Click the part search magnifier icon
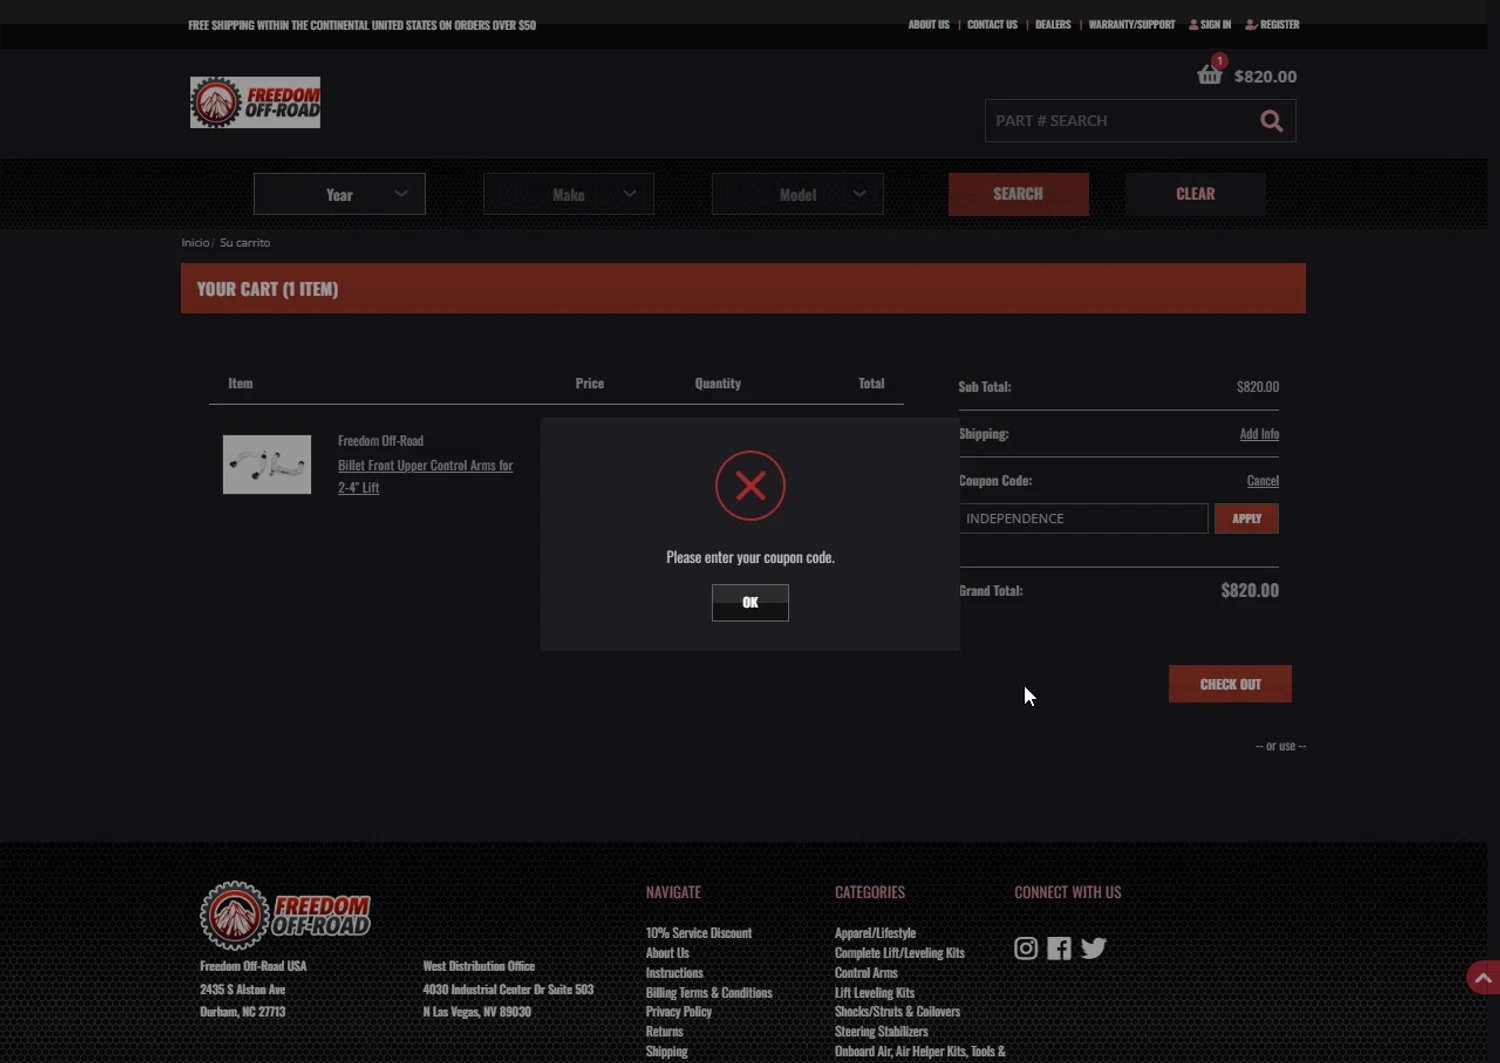 (1271, 121)
